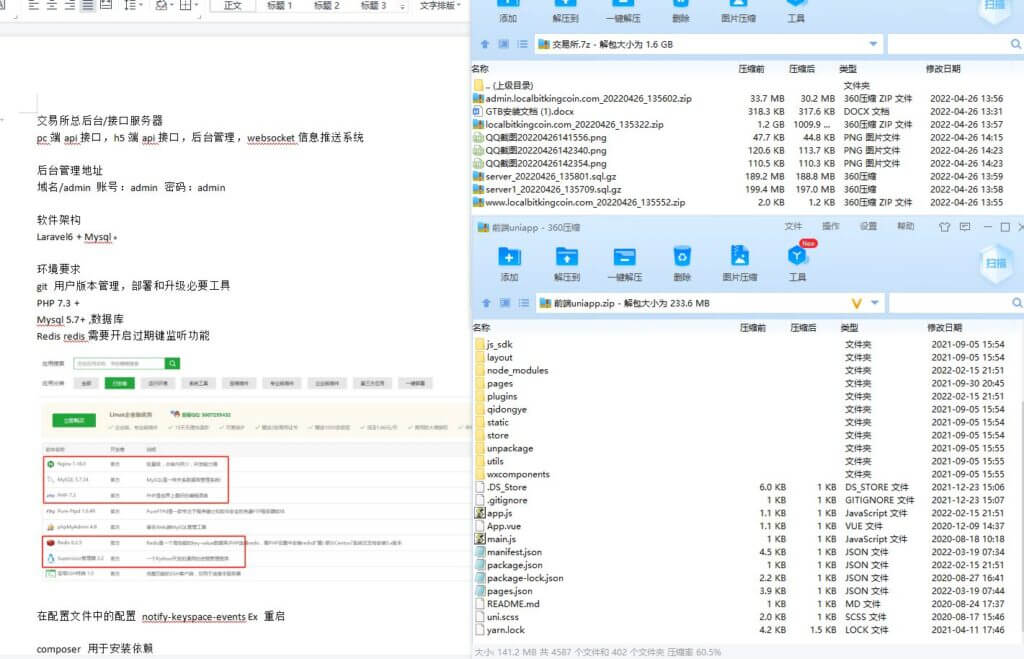This screenshot has height=659, width=1024.
Task: Open the feedback message icon in 360压缩 title bar
Action: [965, 227]
